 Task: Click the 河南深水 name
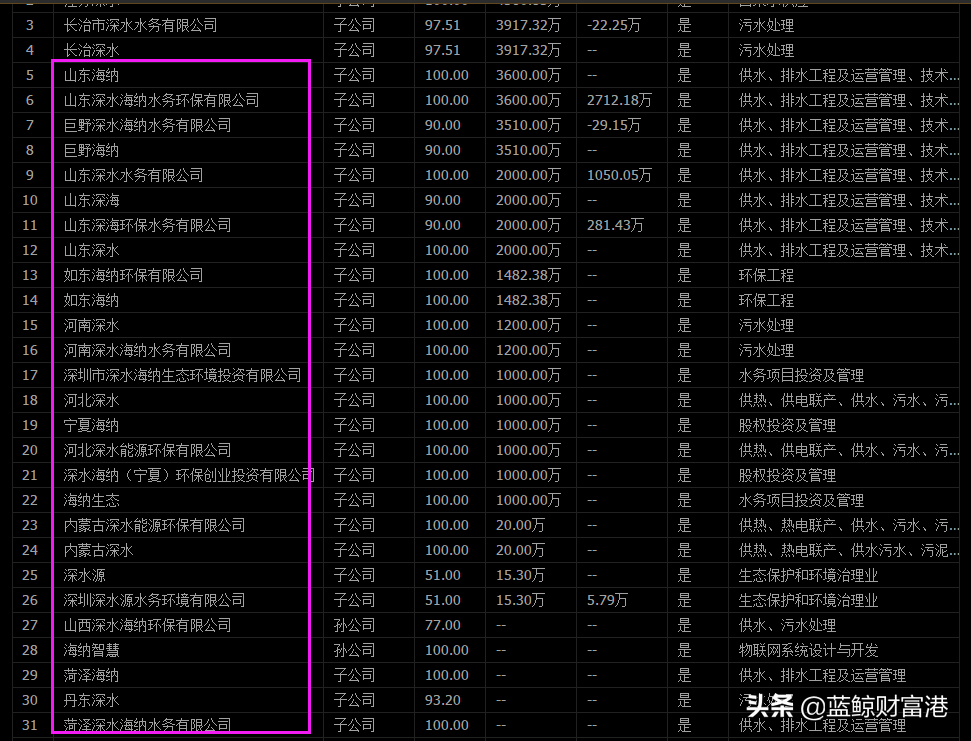pos(91,325)
